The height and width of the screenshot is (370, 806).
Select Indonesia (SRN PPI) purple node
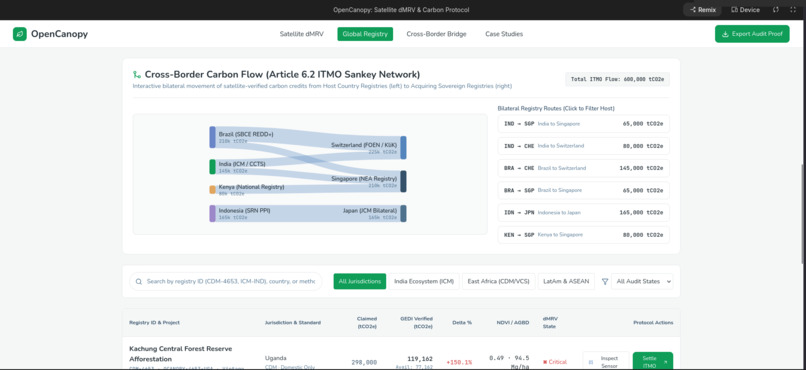tap(212, 213)
